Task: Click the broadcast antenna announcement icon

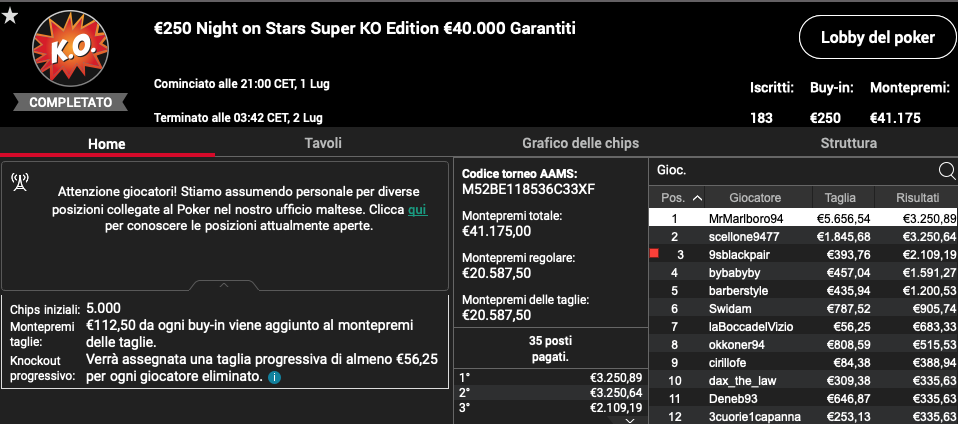Action: (20, 182)
